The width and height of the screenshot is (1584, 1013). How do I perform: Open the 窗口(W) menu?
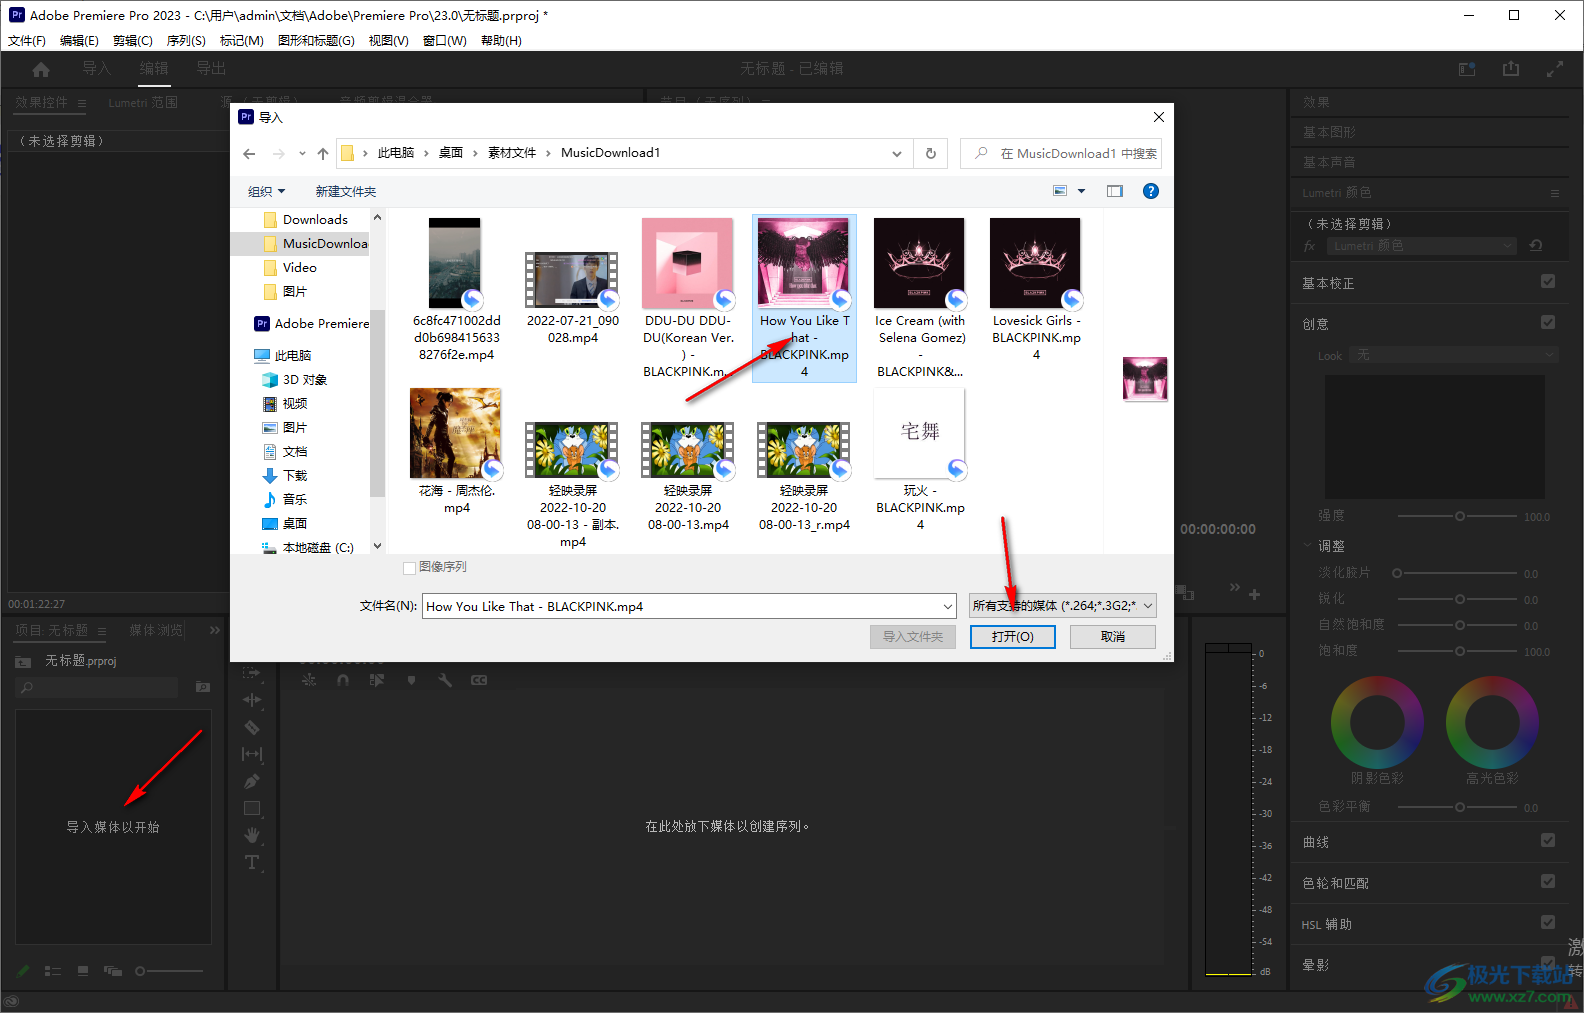(445, 41)
